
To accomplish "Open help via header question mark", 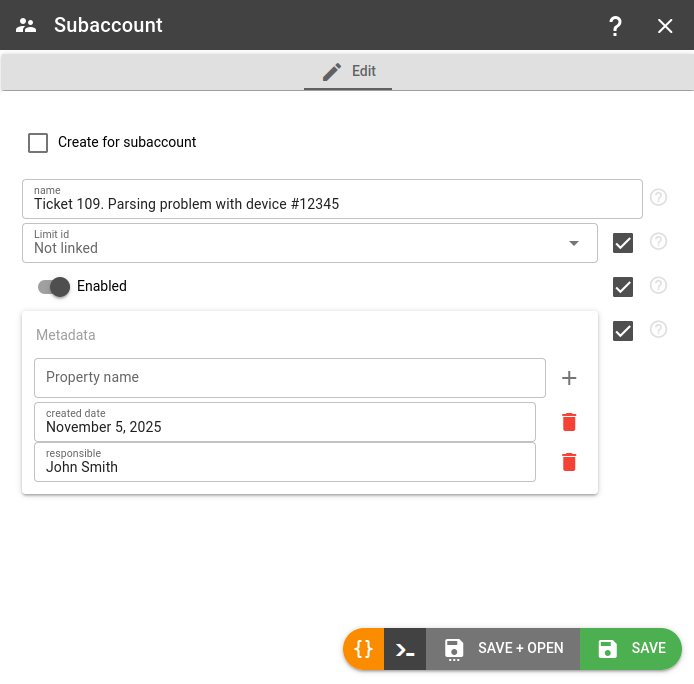I will click(616, 26).
